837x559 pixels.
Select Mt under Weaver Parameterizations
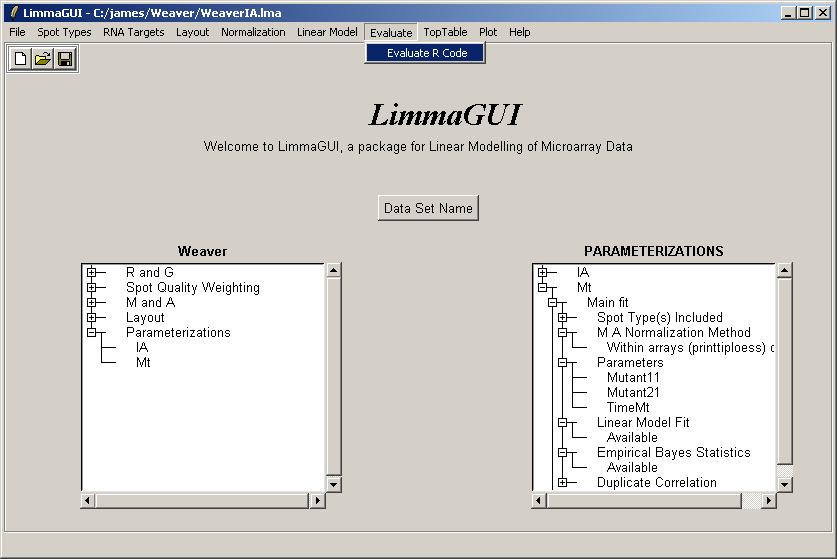click(x=143, y=362)
